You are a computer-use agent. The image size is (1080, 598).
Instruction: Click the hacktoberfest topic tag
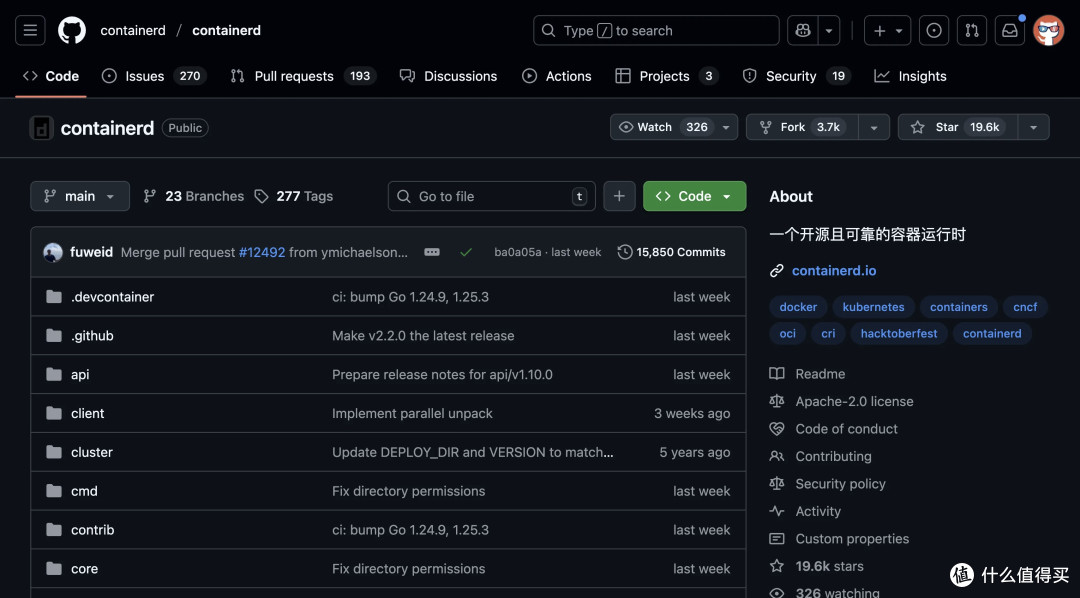pyautogui.click(x=899, y=333)
